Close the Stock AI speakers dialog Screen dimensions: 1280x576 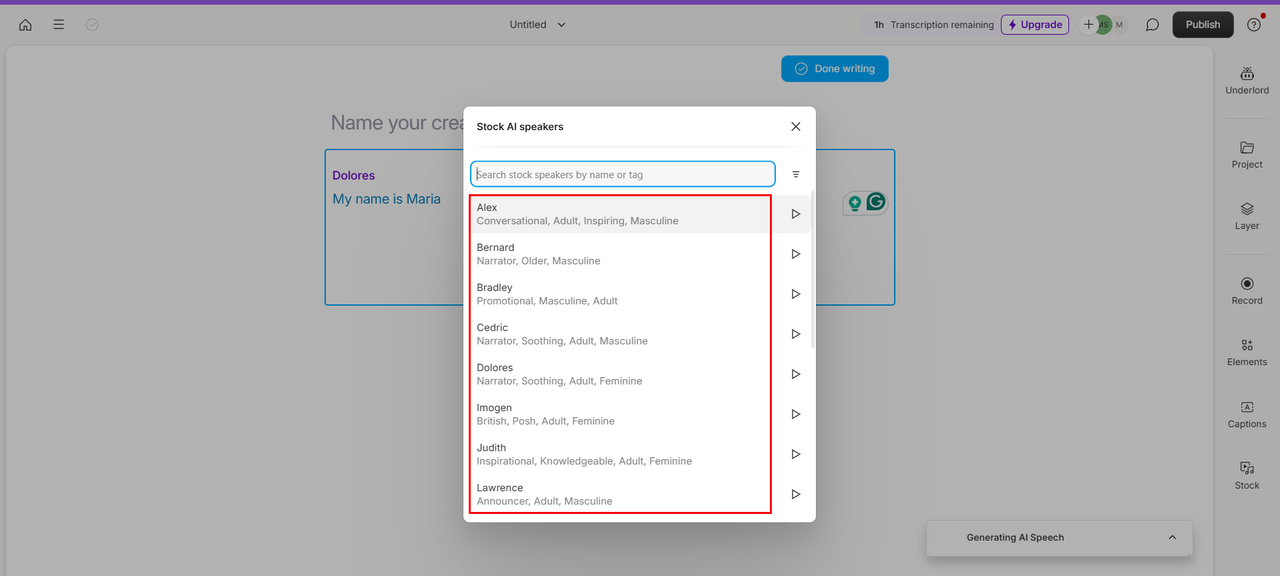pyautogui.click(x=796, y=127)
